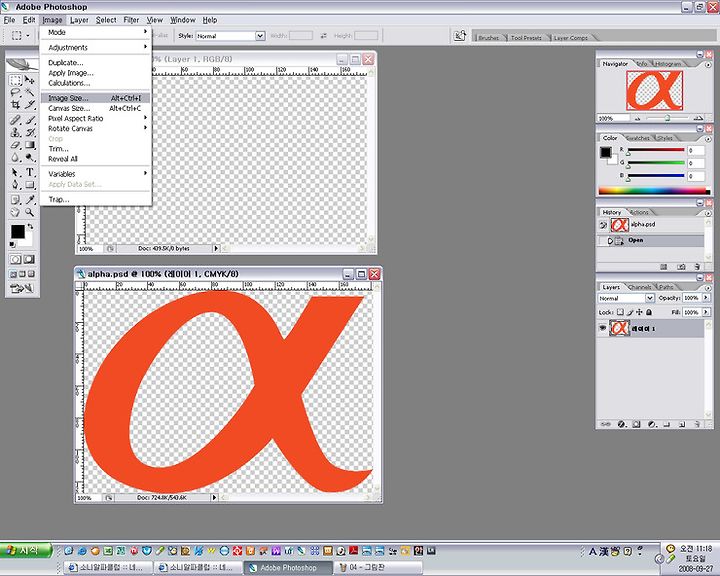Select the Clone Stamp tool
Viewport: 720px width, 576px height.
(x=15, y=133)
